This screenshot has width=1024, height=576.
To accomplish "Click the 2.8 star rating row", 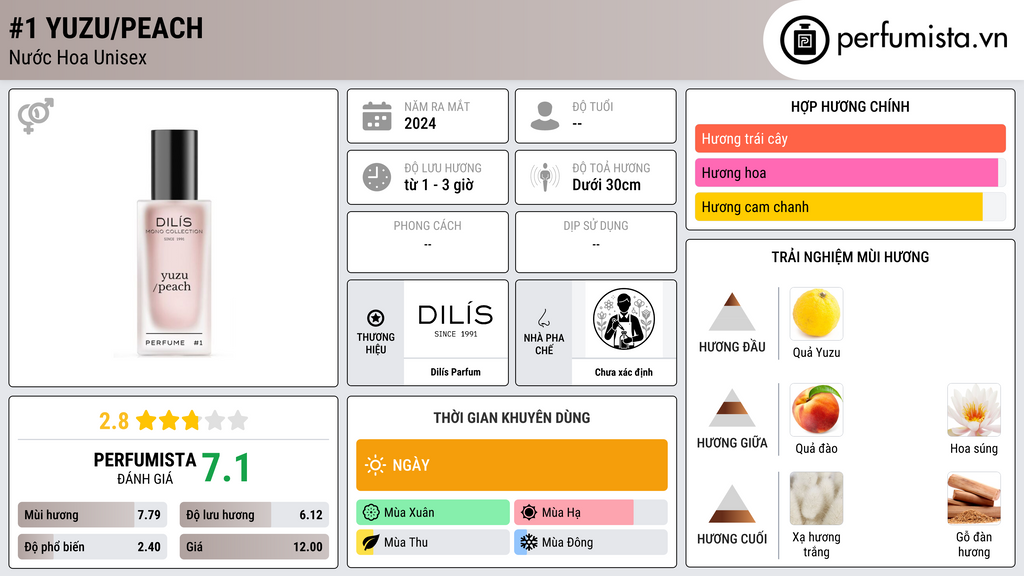I will tap(174, 420).
